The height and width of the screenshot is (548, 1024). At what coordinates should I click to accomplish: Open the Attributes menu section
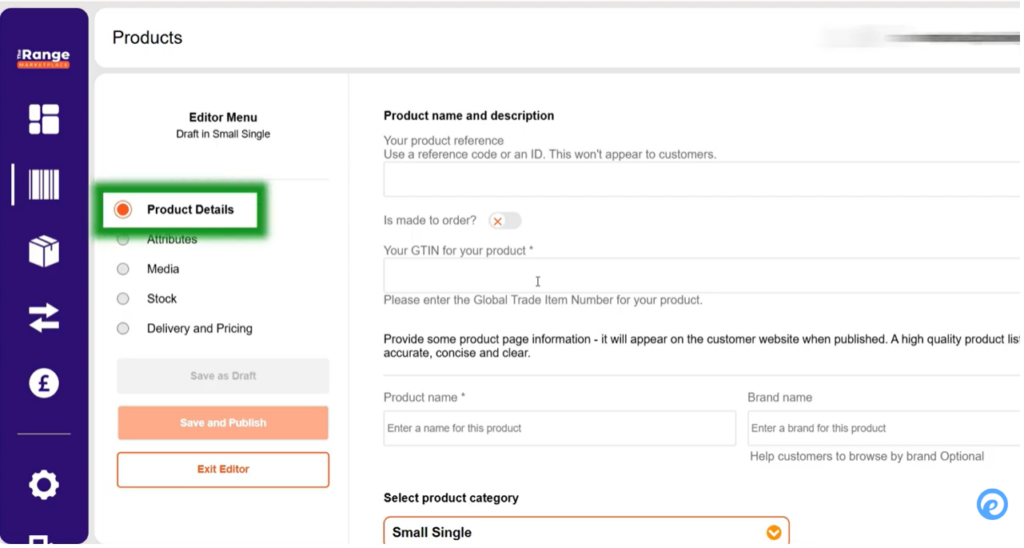[x=172, y=240]
